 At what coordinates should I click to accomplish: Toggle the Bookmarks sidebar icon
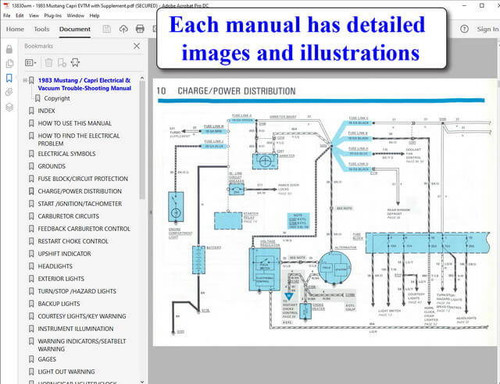[9, 78]
